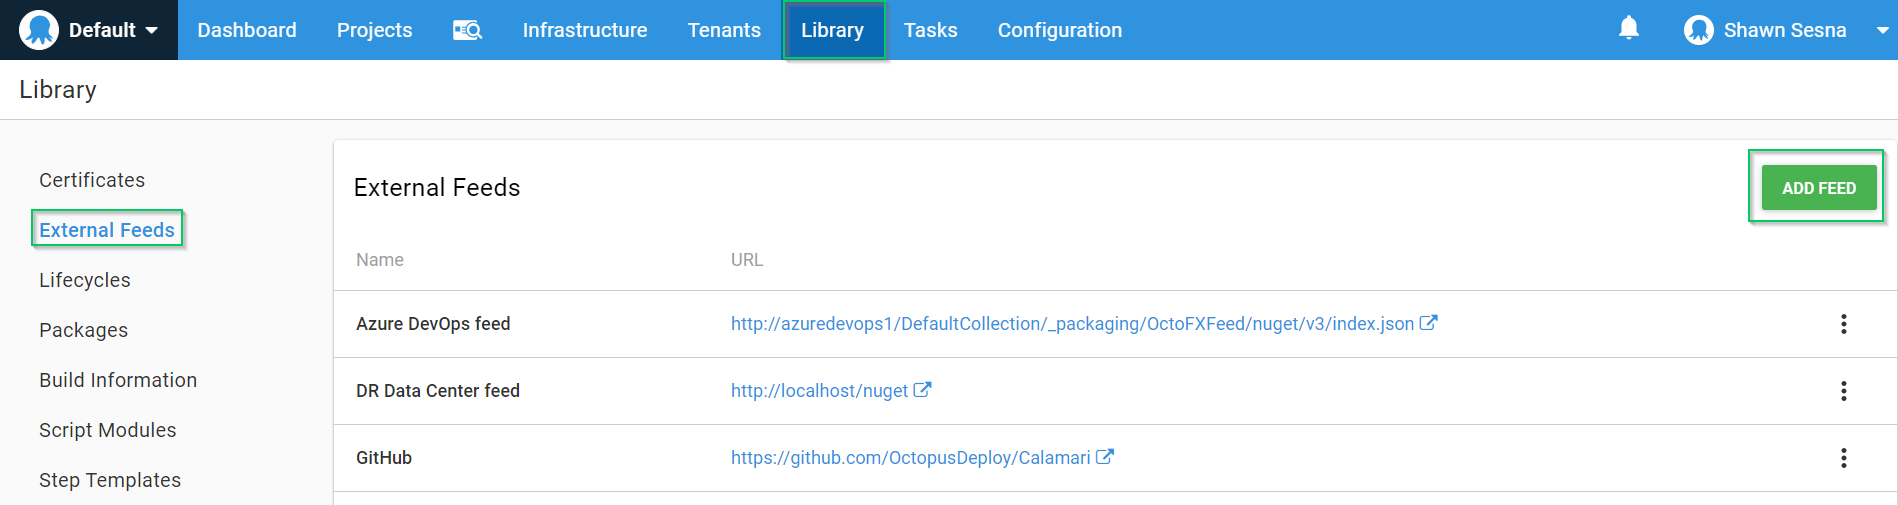Open Build Information in the sidebar

click(118, 380)
